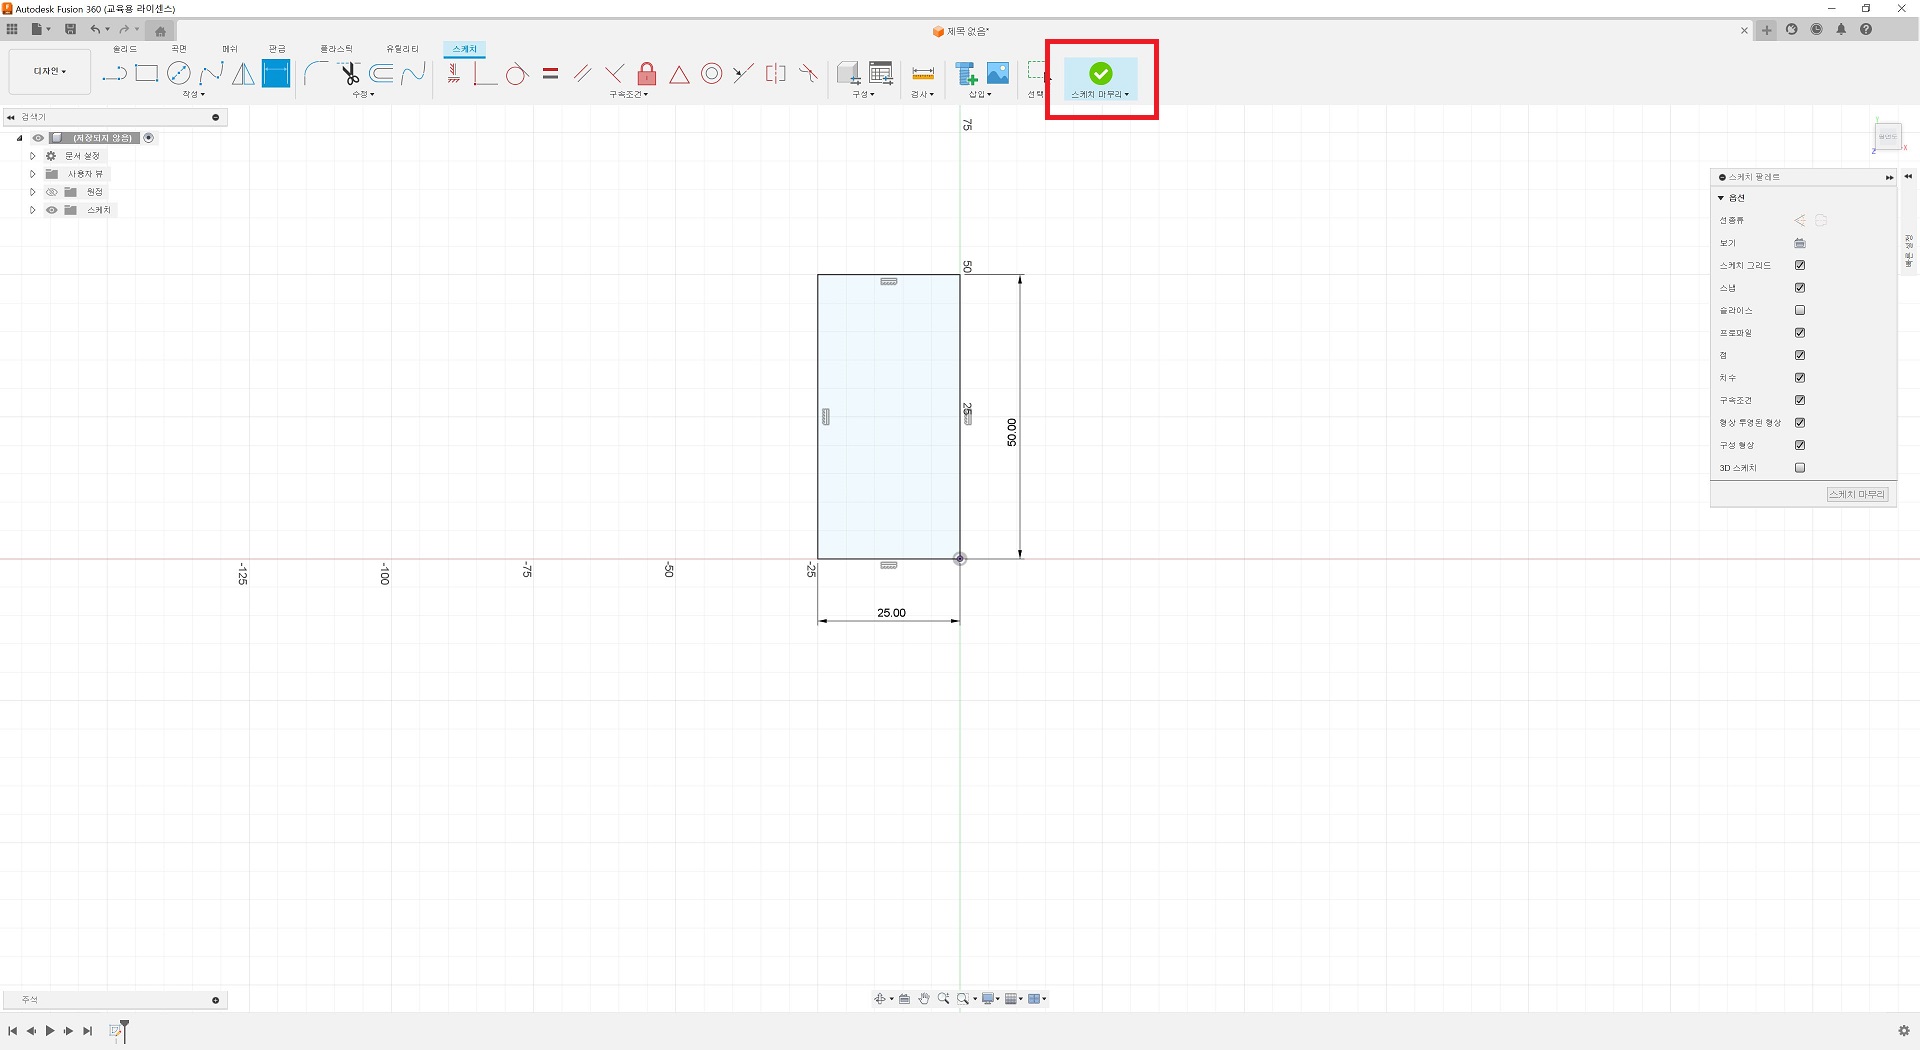Screen dimensions: 1920x1050
Task: Click the Change Parameters table icon
Action: (x=881, y=73)
